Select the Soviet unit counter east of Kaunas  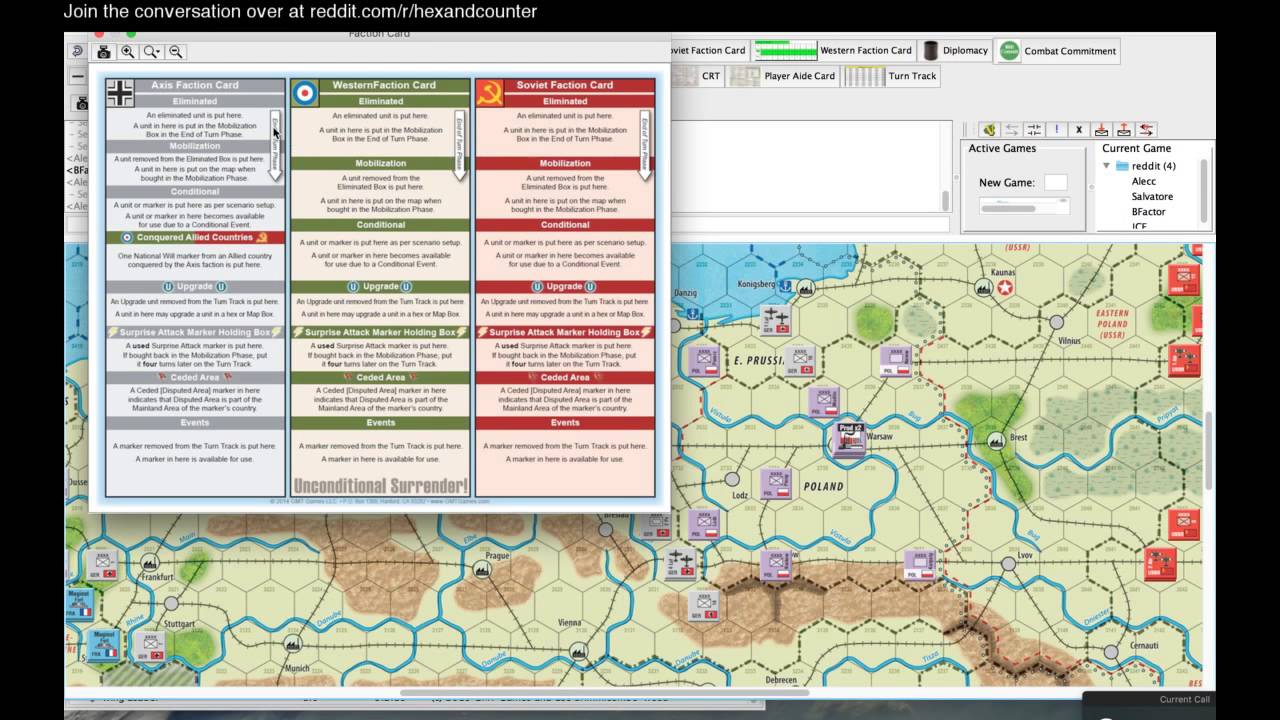(x=1183, y=278)
